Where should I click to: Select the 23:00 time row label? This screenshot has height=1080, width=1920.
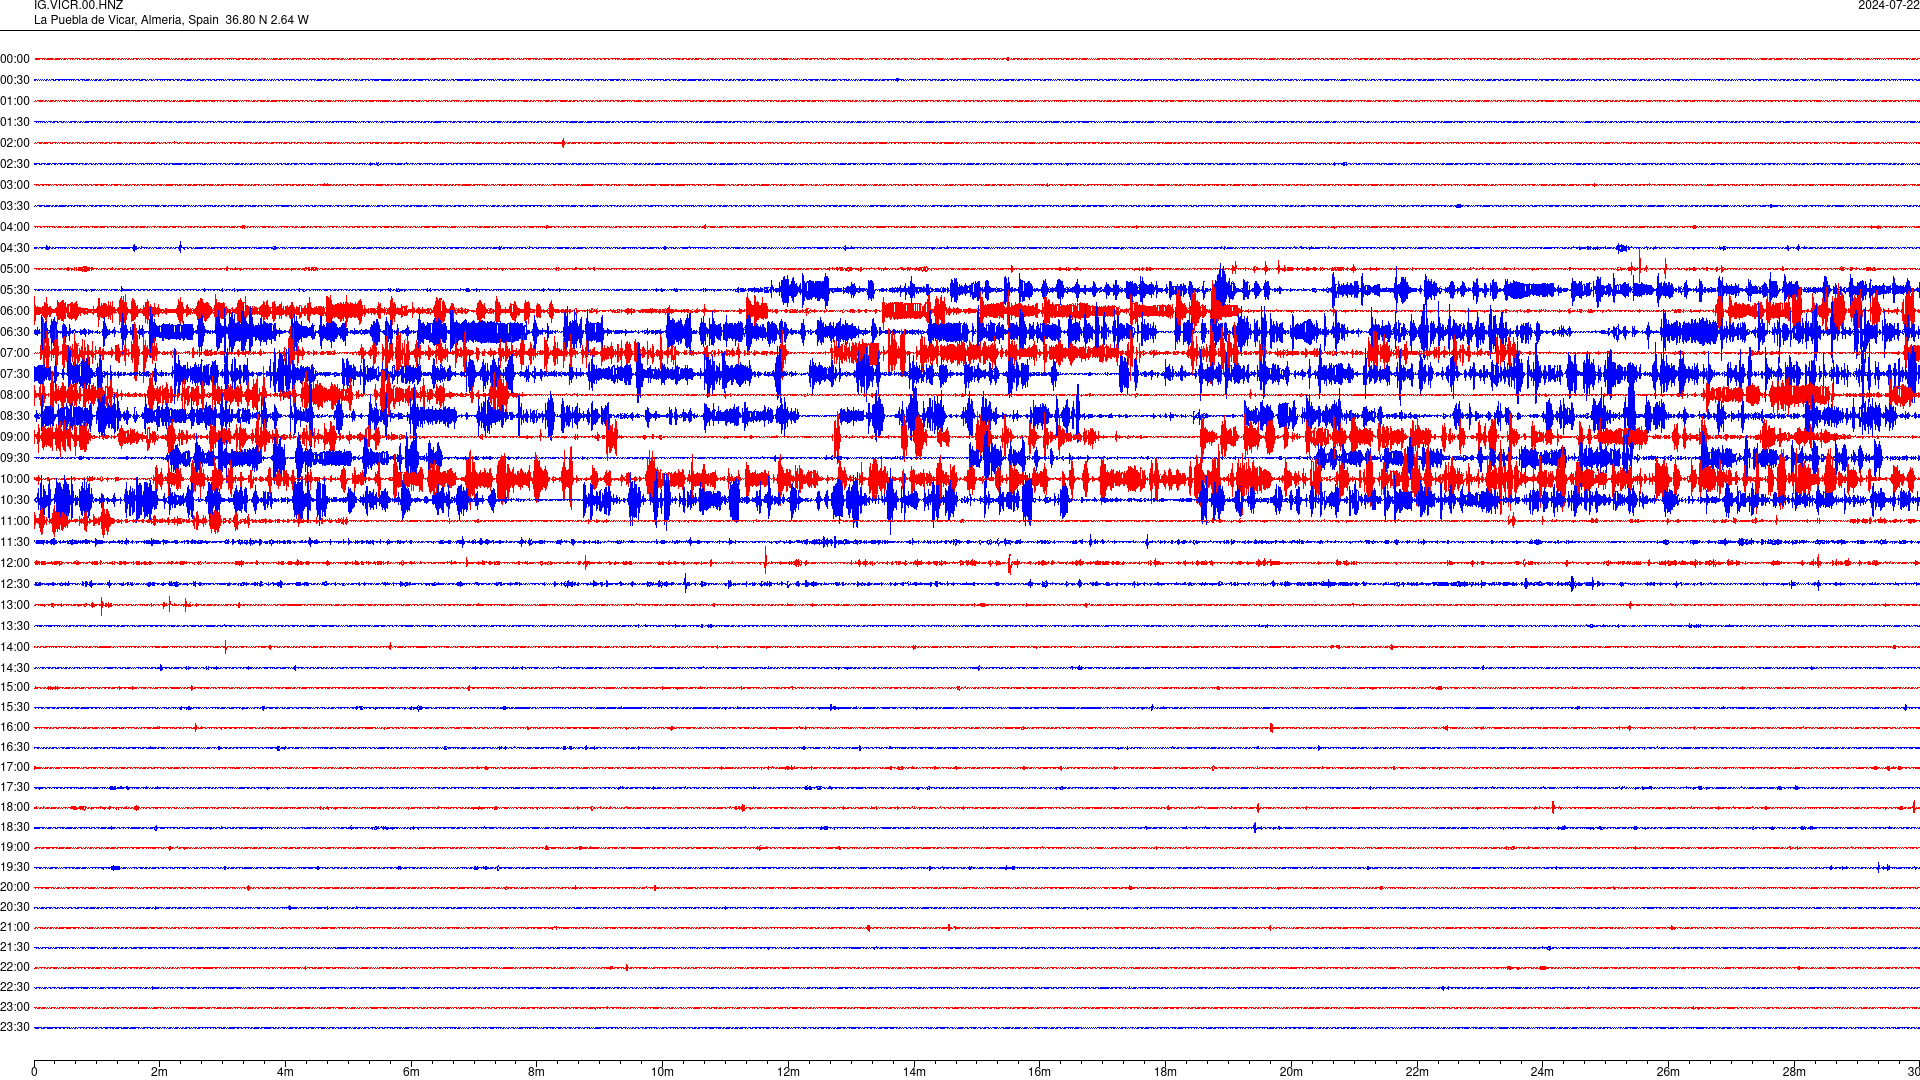[x=15, y=1007]
